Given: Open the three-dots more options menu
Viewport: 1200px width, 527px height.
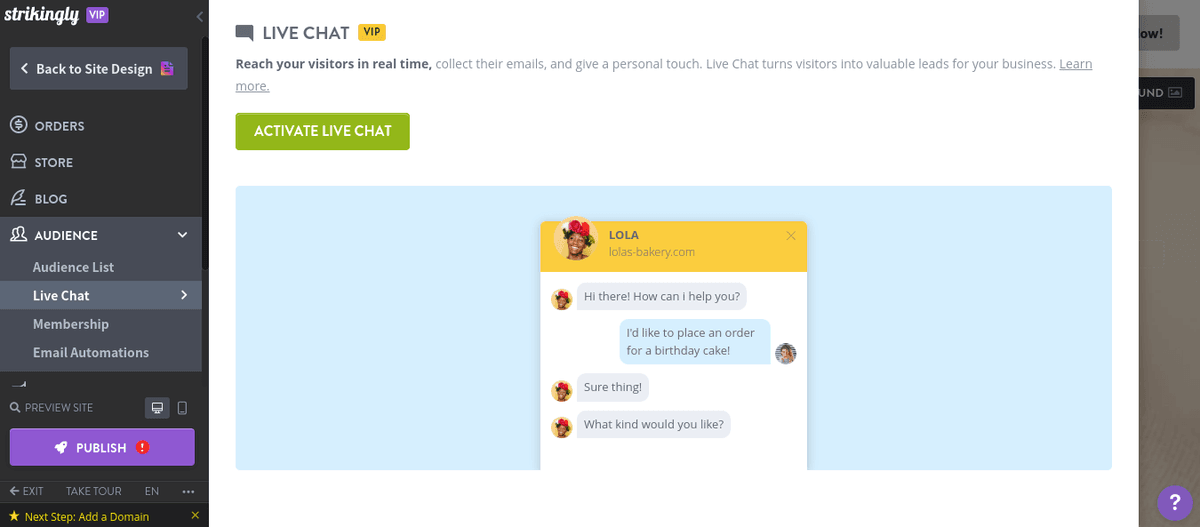Looking at the screenshot, I should pyautogui.click(x=188, y=491).
